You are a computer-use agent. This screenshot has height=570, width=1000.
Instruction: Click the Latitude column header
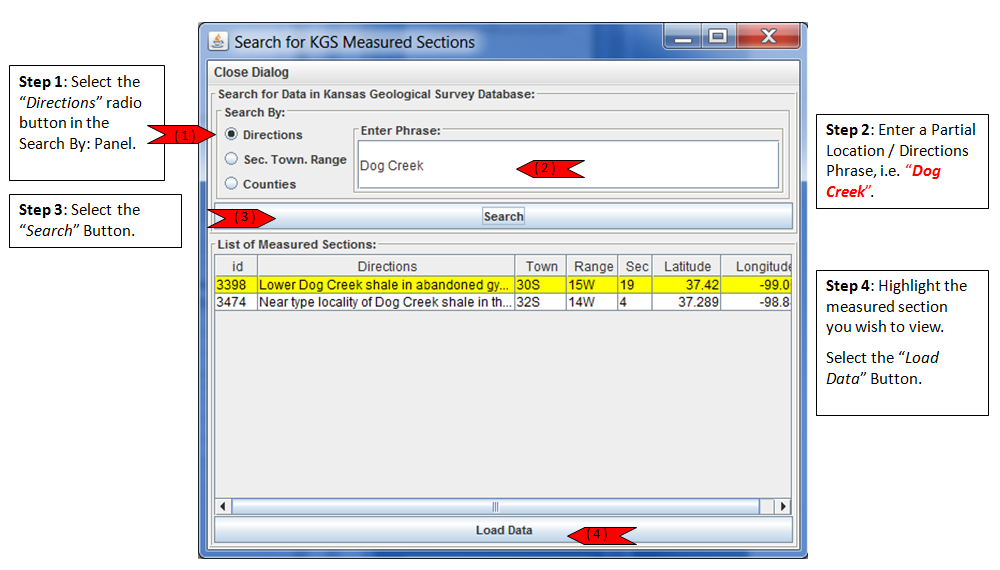(x=687, y=266)
